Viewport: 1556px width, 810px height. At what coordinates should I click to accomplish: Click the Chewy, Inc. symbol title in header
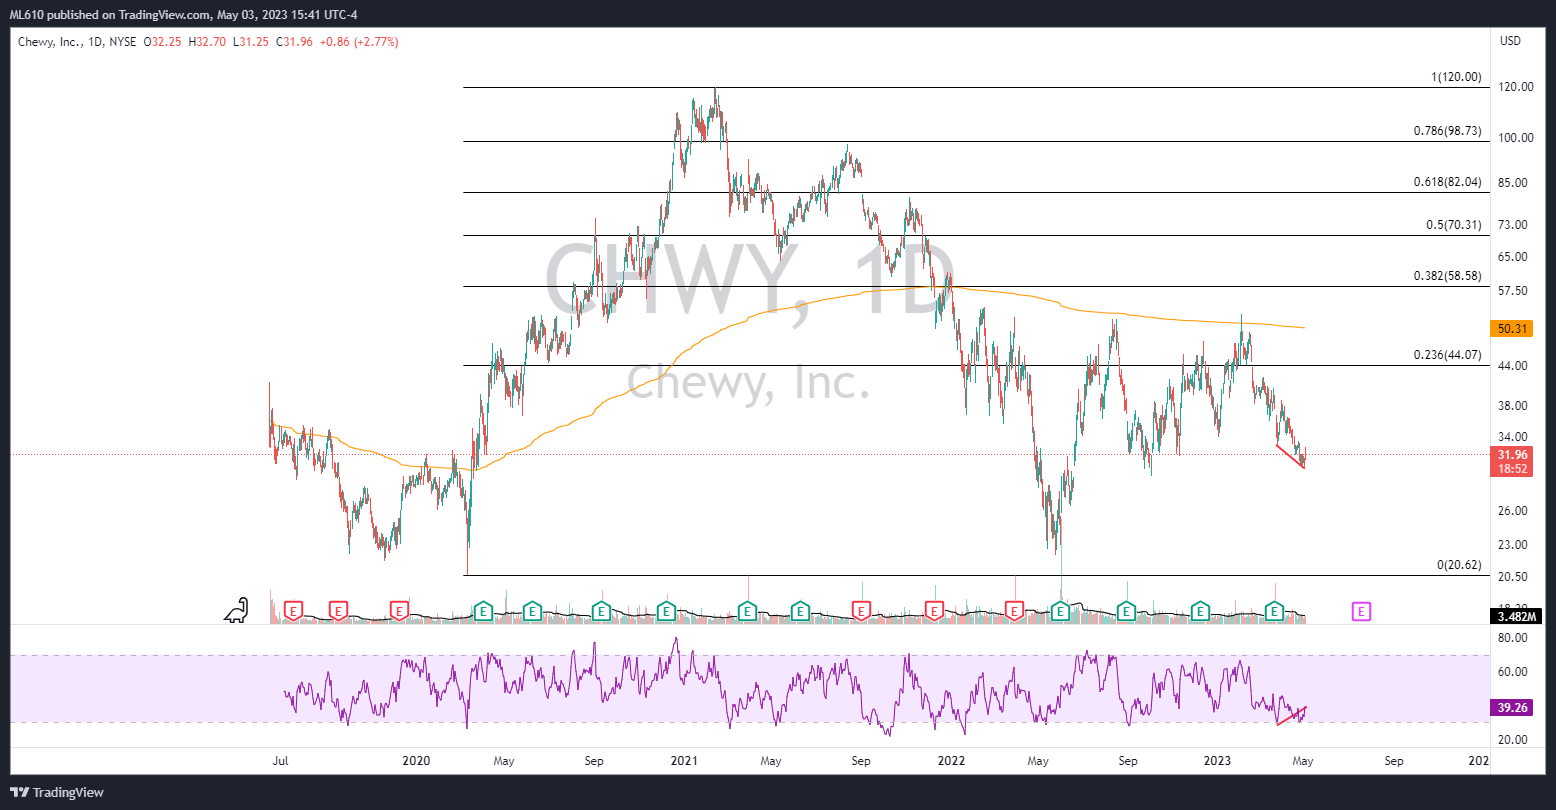[x=50, y=42]
